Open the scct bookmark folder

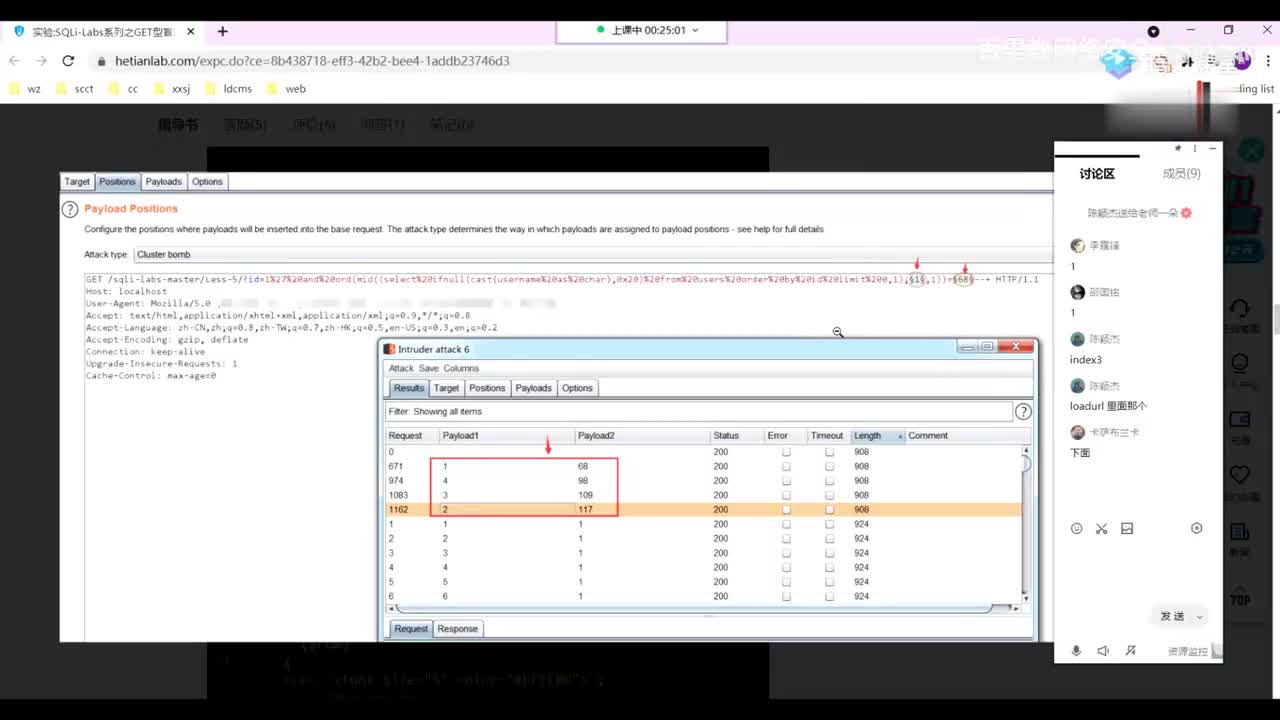click(75, 89)
